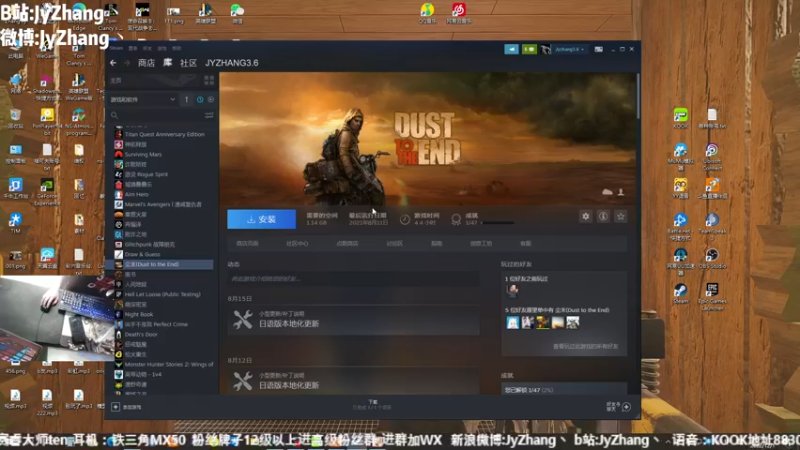The height and width of the screenshot is (450, 800).
Task: Switch library to grid collections view
Action: (209, 81)
